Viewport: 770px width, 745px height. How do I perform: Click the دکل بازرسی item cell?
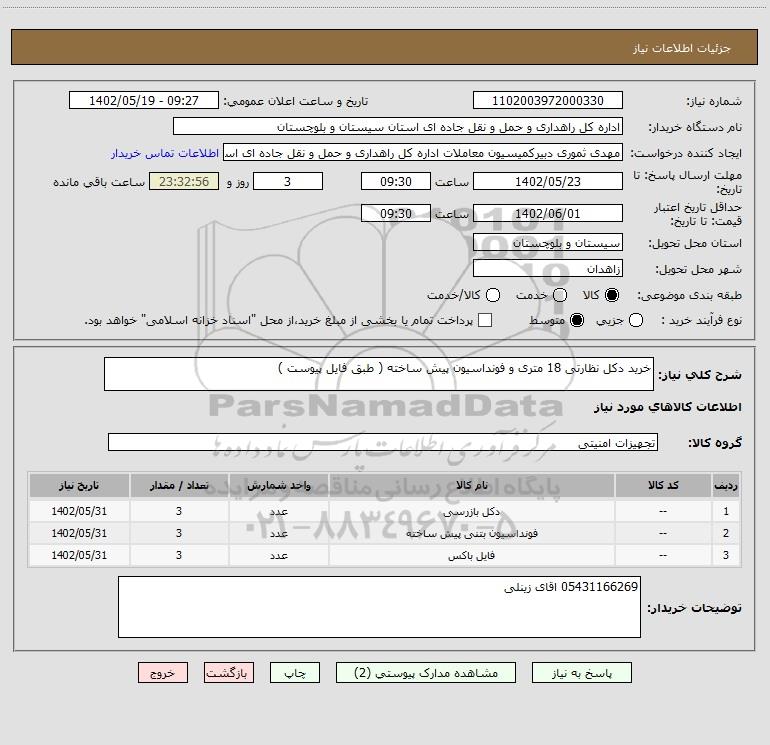point(471,511)
